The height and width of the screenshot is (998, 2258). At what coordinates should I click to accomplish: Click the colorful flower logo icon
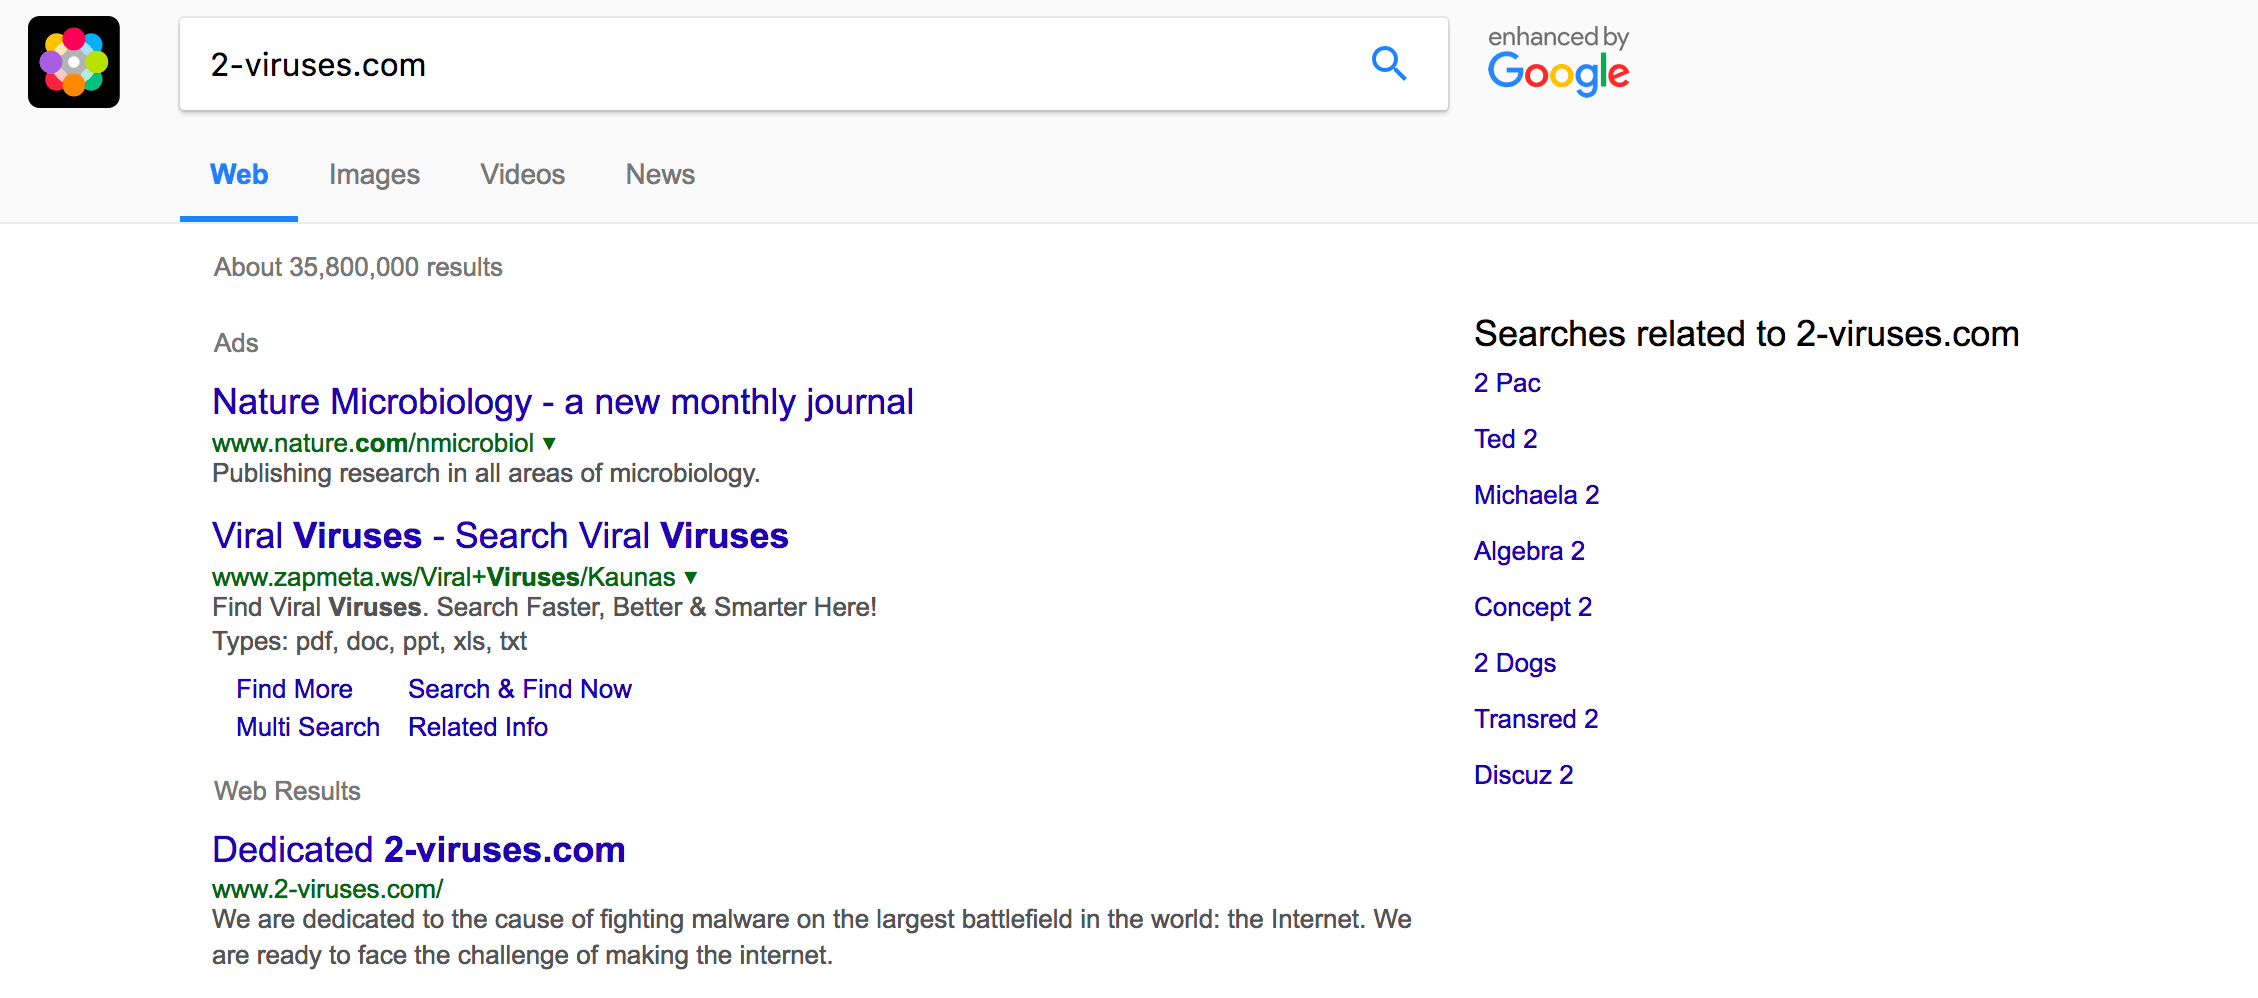(x=74, y=62)
